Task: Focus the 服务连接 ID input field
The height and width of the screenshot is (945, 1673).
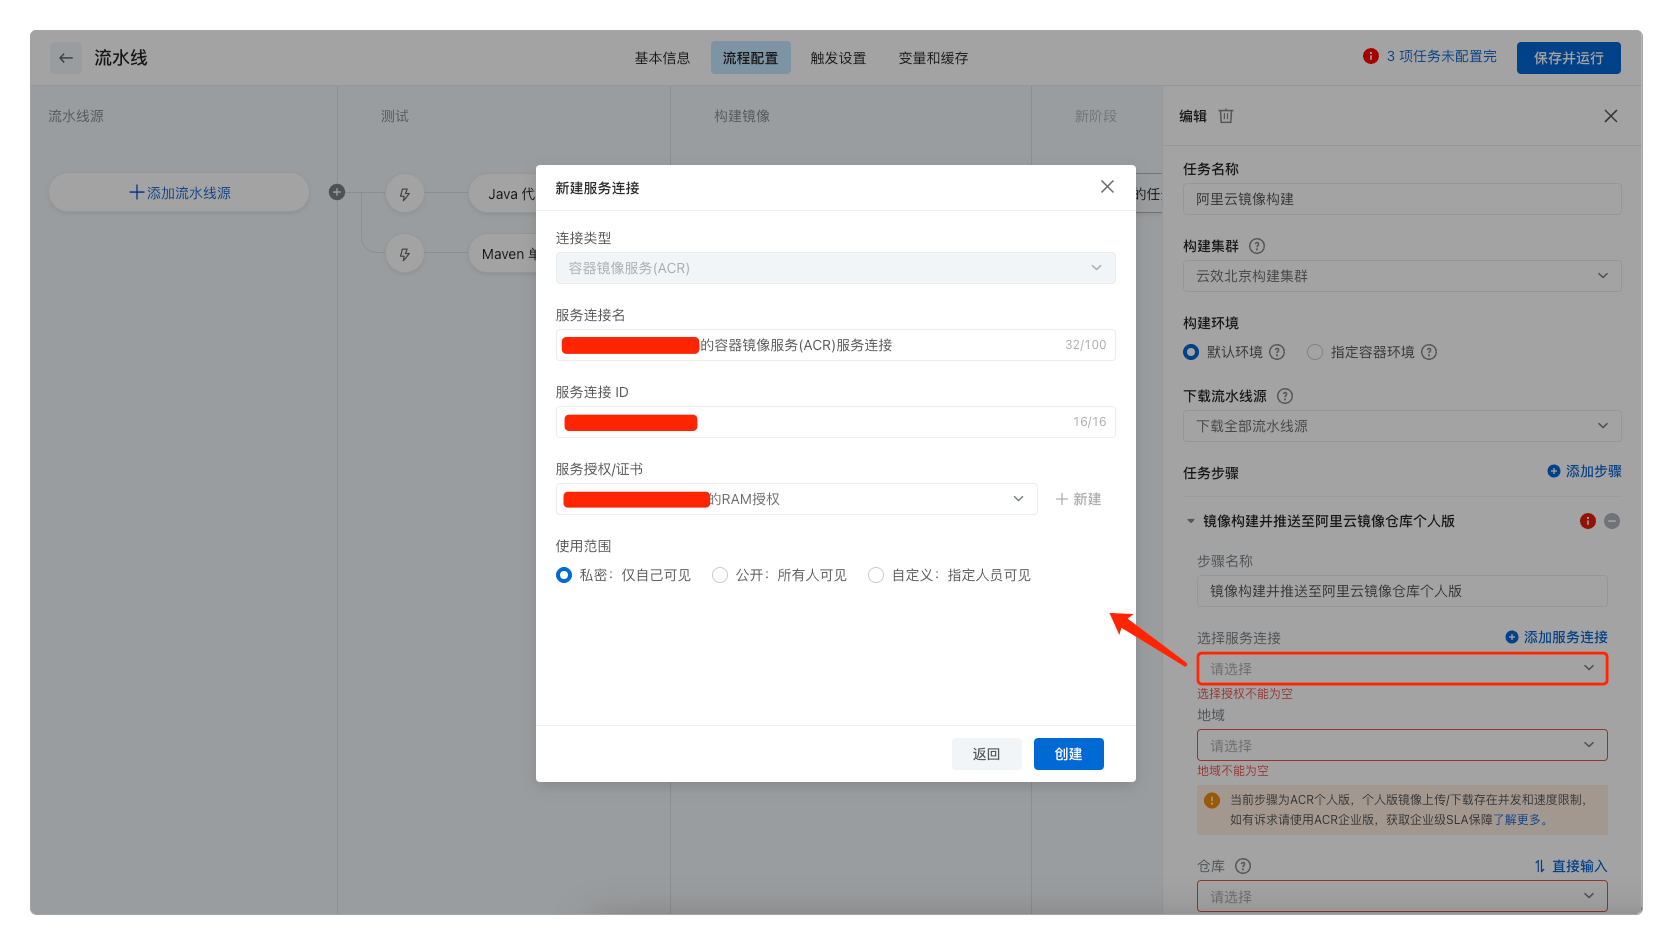Action: coord(836,422)
